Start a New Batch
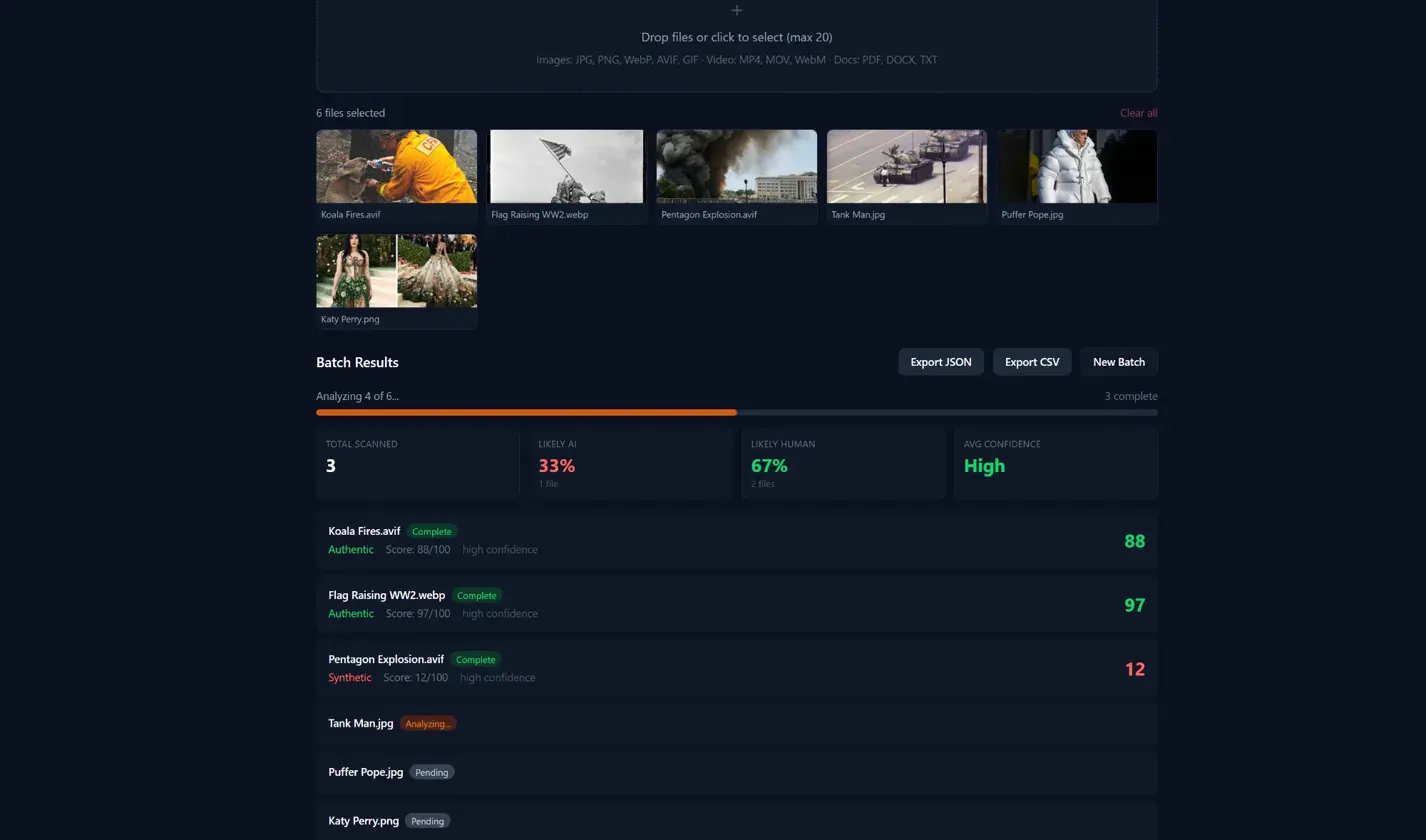 (1119, 362)
